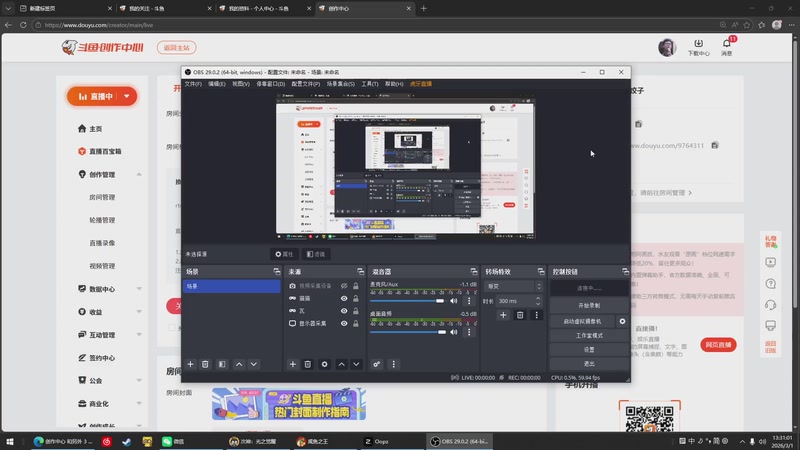Open OBS 工具(T) menu
Viewport: 800px width, 450px height.
coord(370,84)
